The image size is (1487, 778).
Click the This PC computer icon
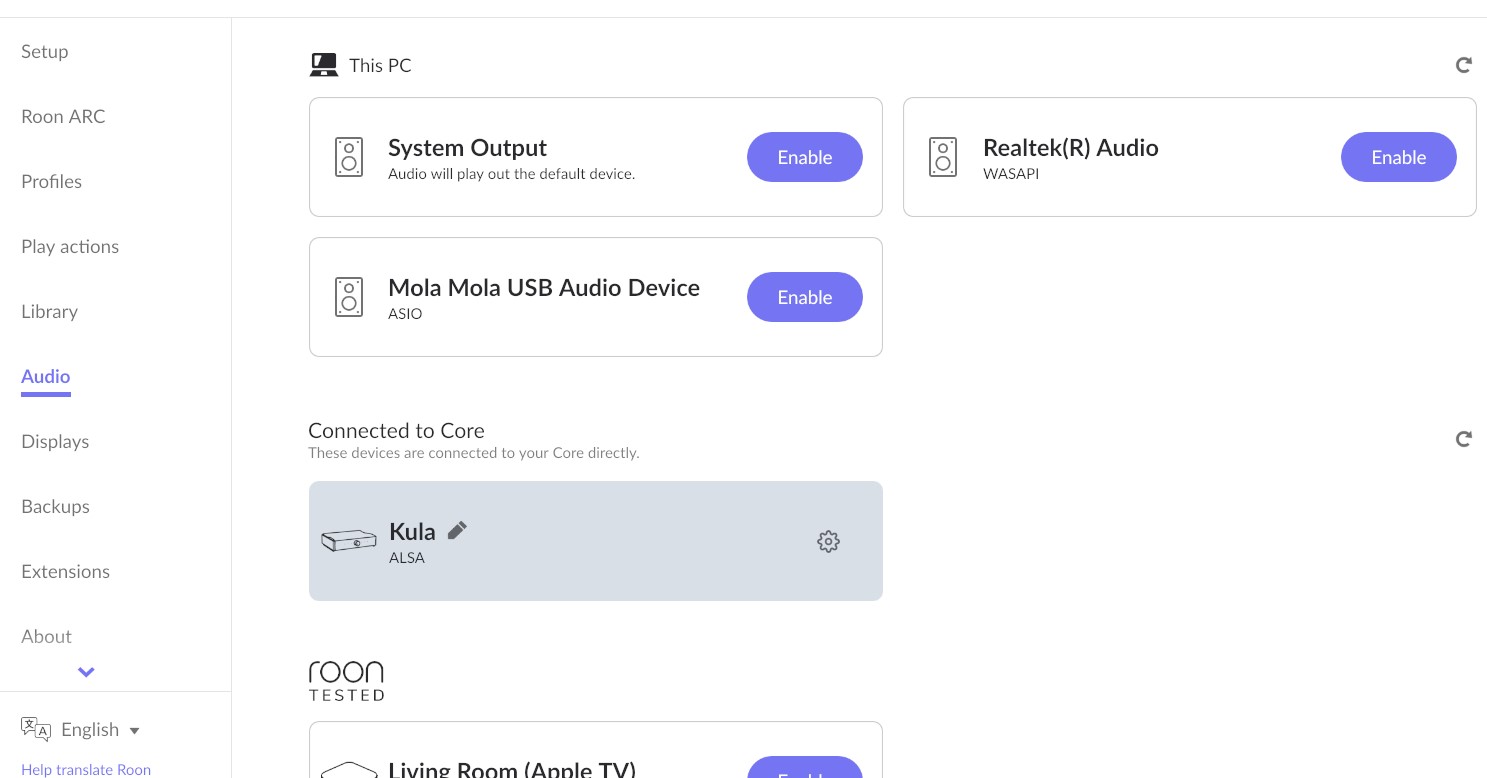click(x=324, y=65)
